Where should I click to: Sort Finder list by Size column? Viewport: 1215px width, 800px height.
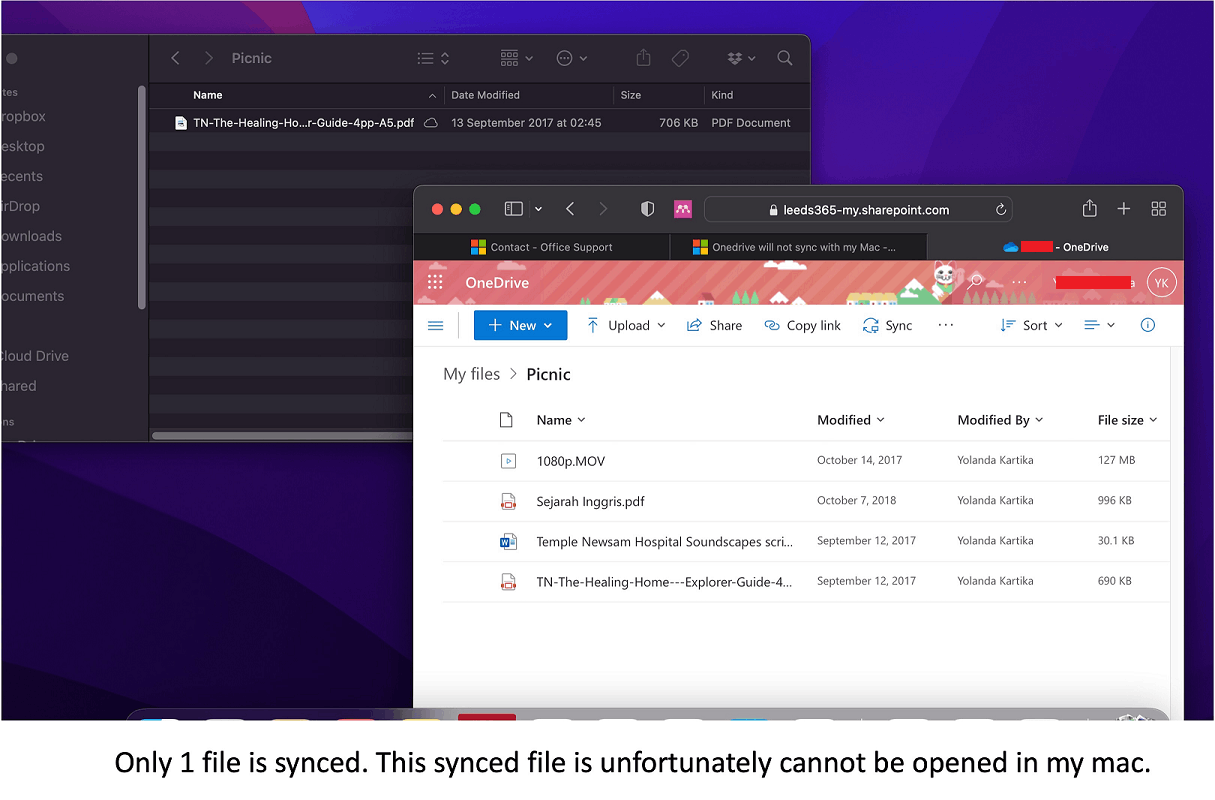tap(631, 95)
